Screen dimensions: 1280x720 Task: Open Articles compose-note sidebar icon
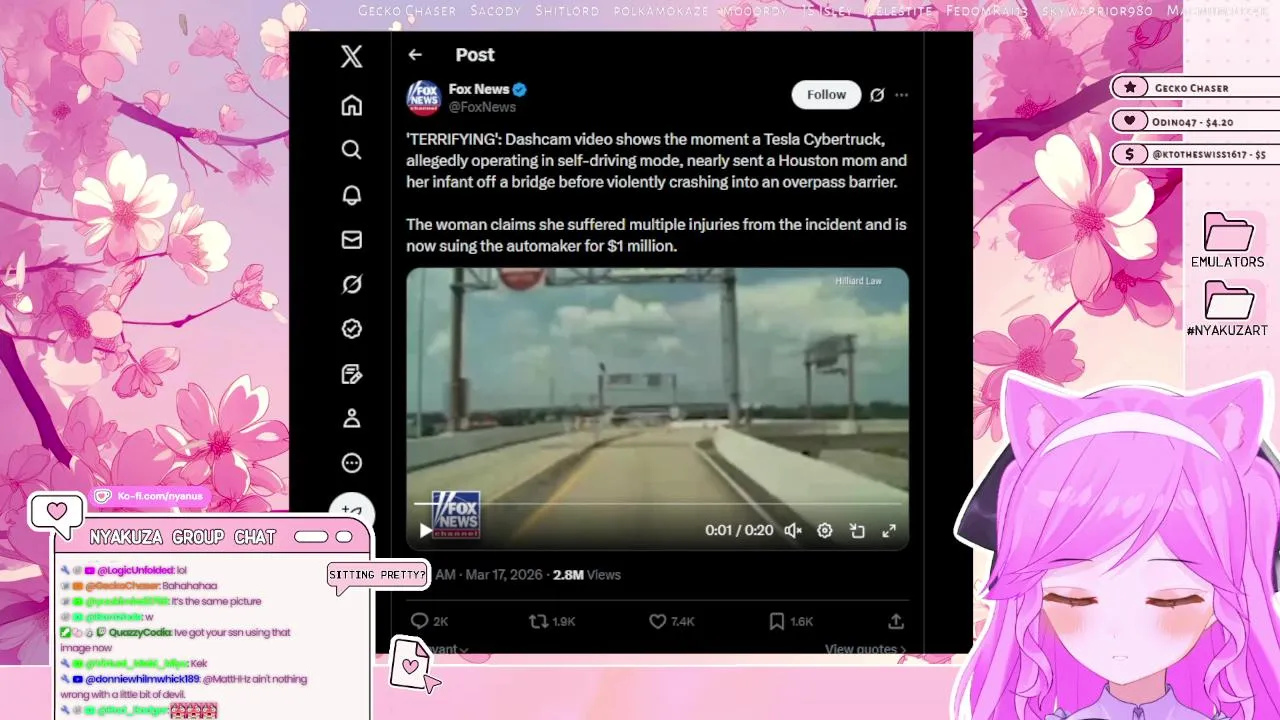351,374
